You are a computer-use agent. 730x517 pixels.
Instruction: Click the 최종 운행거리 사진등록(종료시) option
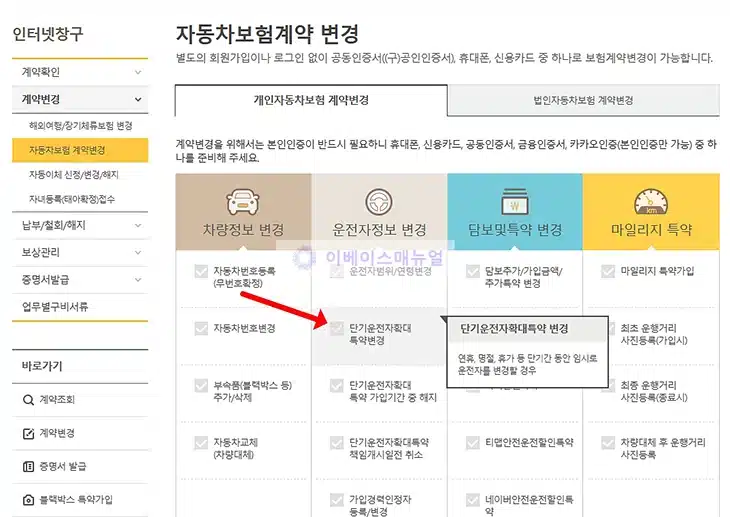click(x=654, y=391)
